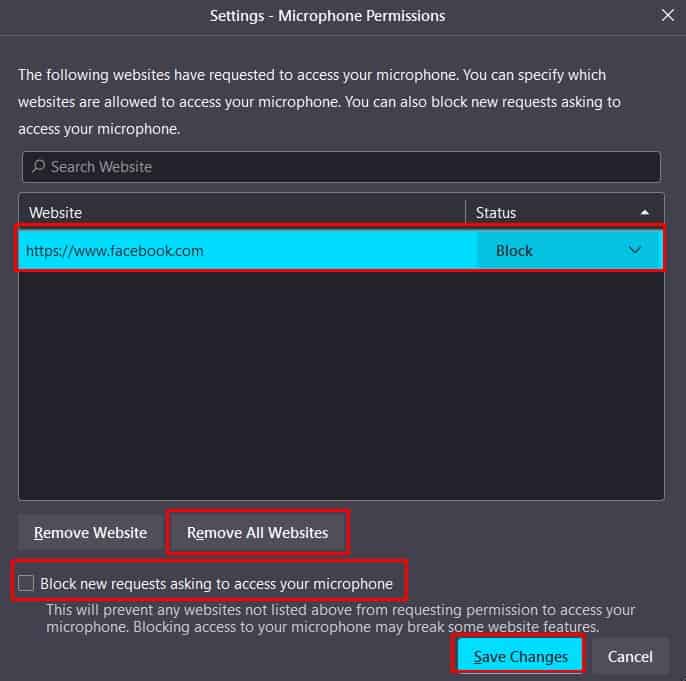Click the Settings - Microphone Permissions title bar
The image size is (686, 681).
coord(328,15)
